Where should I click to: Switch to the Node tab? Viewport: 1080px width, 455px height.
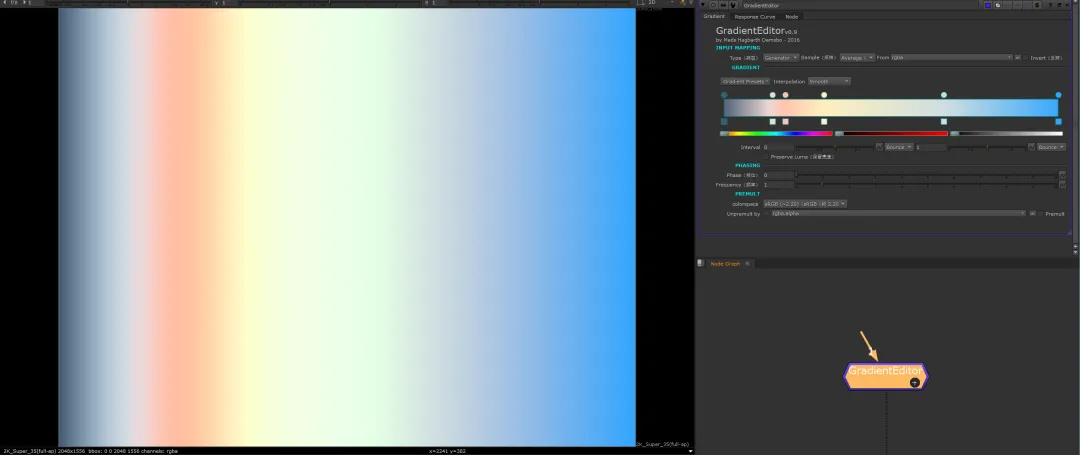tap(792, 17)
